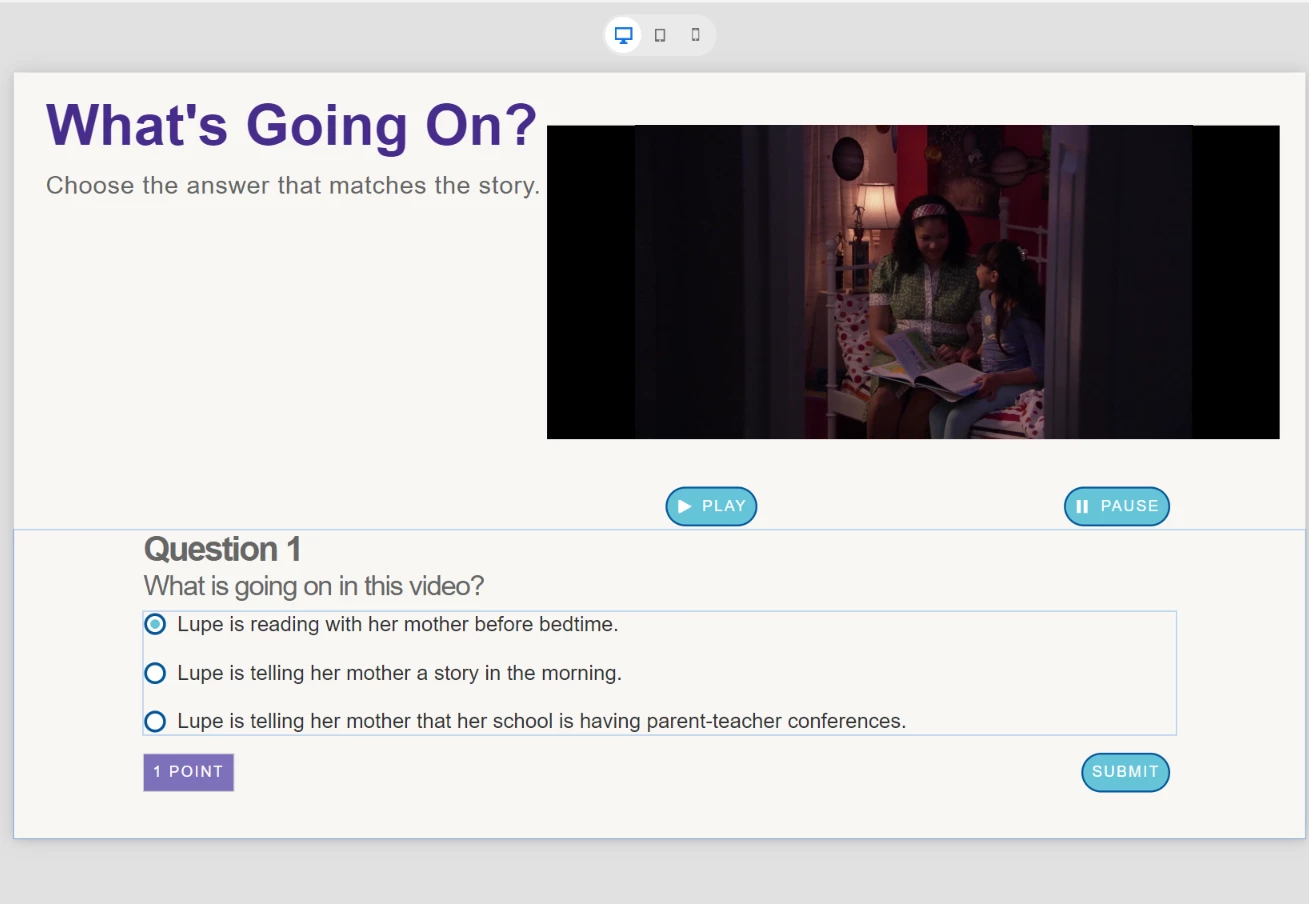
Task: Select 'reading with her mother before bedtime' option
Action: (x=155, y=624)
